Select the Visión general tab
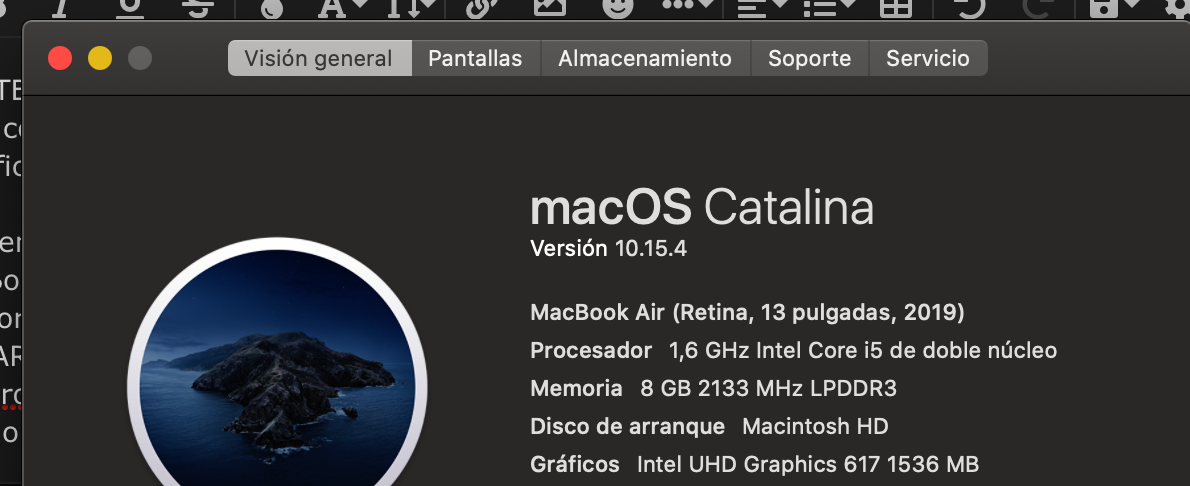The image size is (1190, 486). click(x=320, y=58)
